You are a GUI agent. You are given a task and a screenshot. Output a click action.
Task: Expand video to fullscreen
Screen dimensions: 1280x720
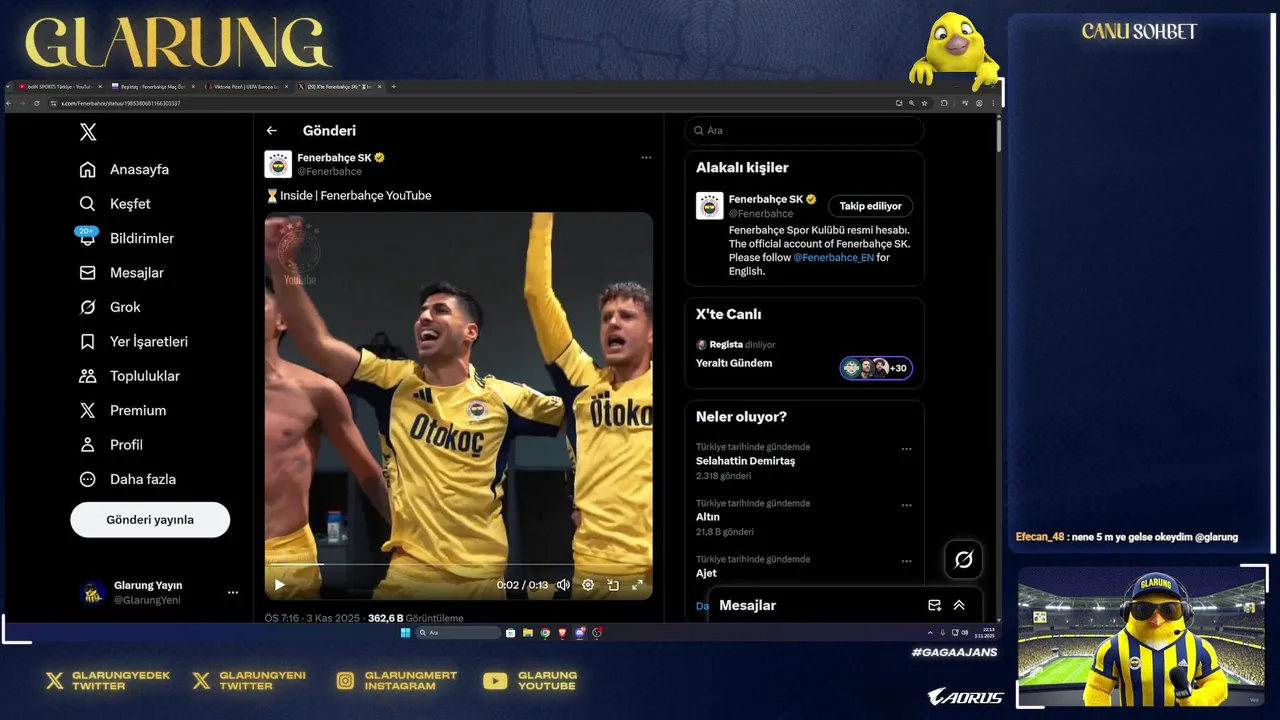tap(637, 585)
